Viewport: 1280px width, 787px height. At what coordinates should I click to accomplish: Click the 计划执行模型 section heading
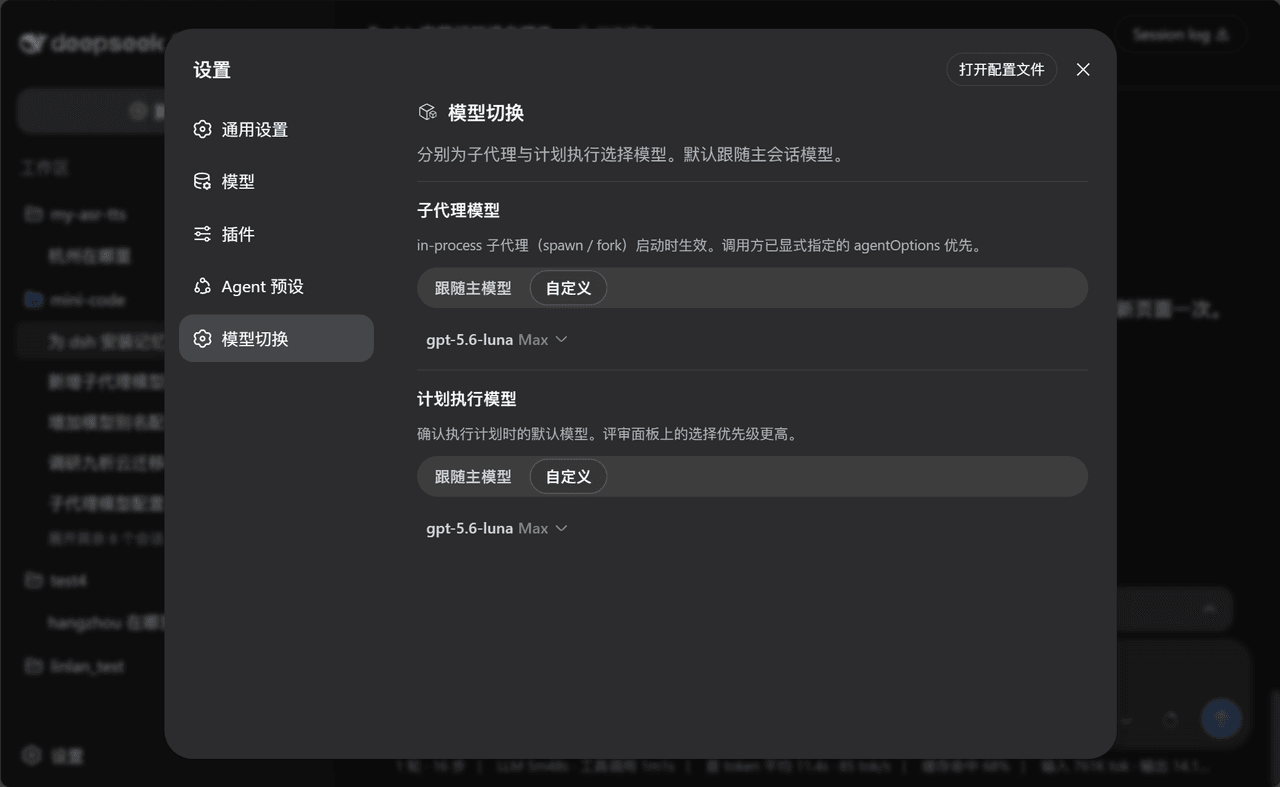[467, 399]
